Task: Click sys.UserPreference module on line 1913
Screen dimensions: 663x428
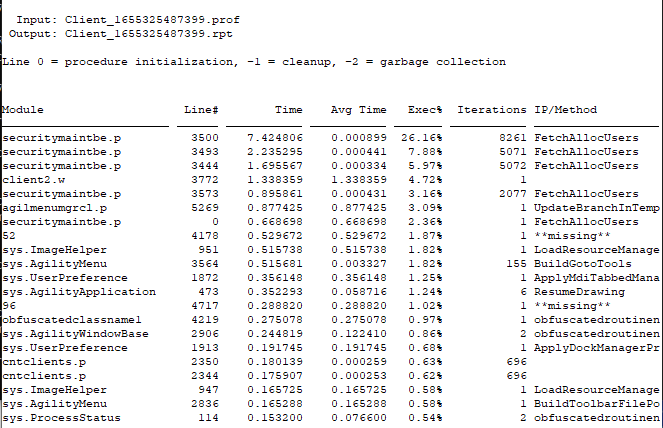Action: click(65, 348)
